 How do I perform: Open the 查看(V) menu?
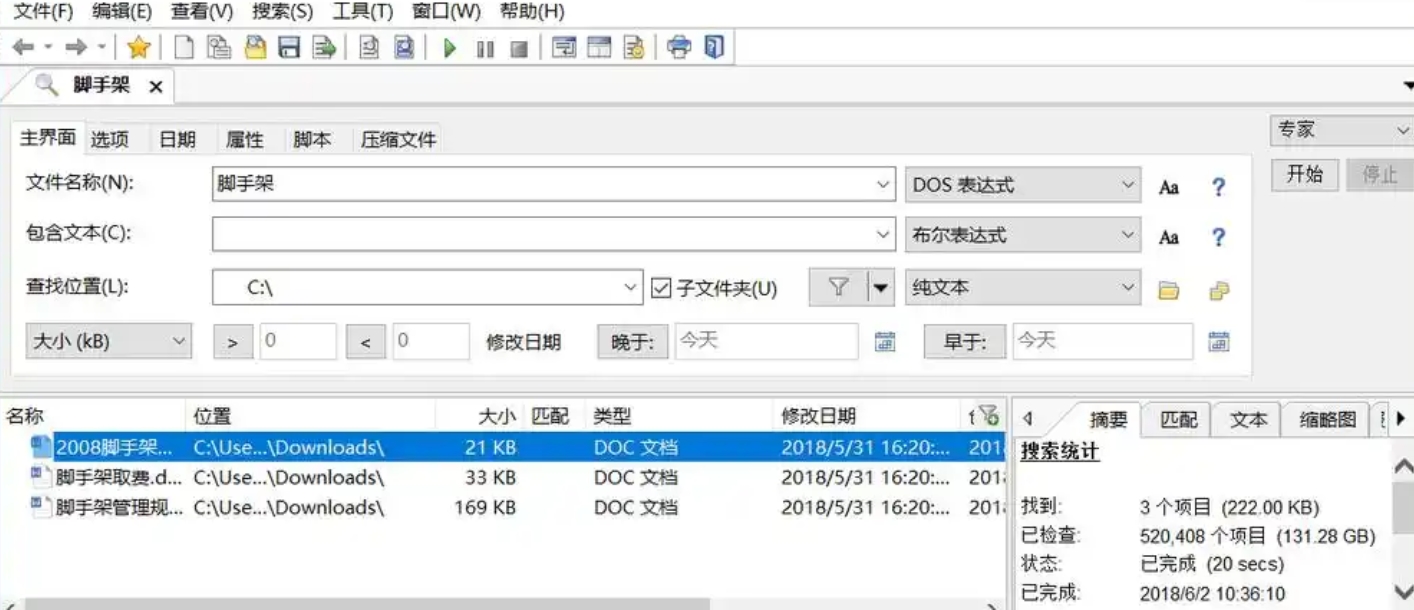click(202, 12)
